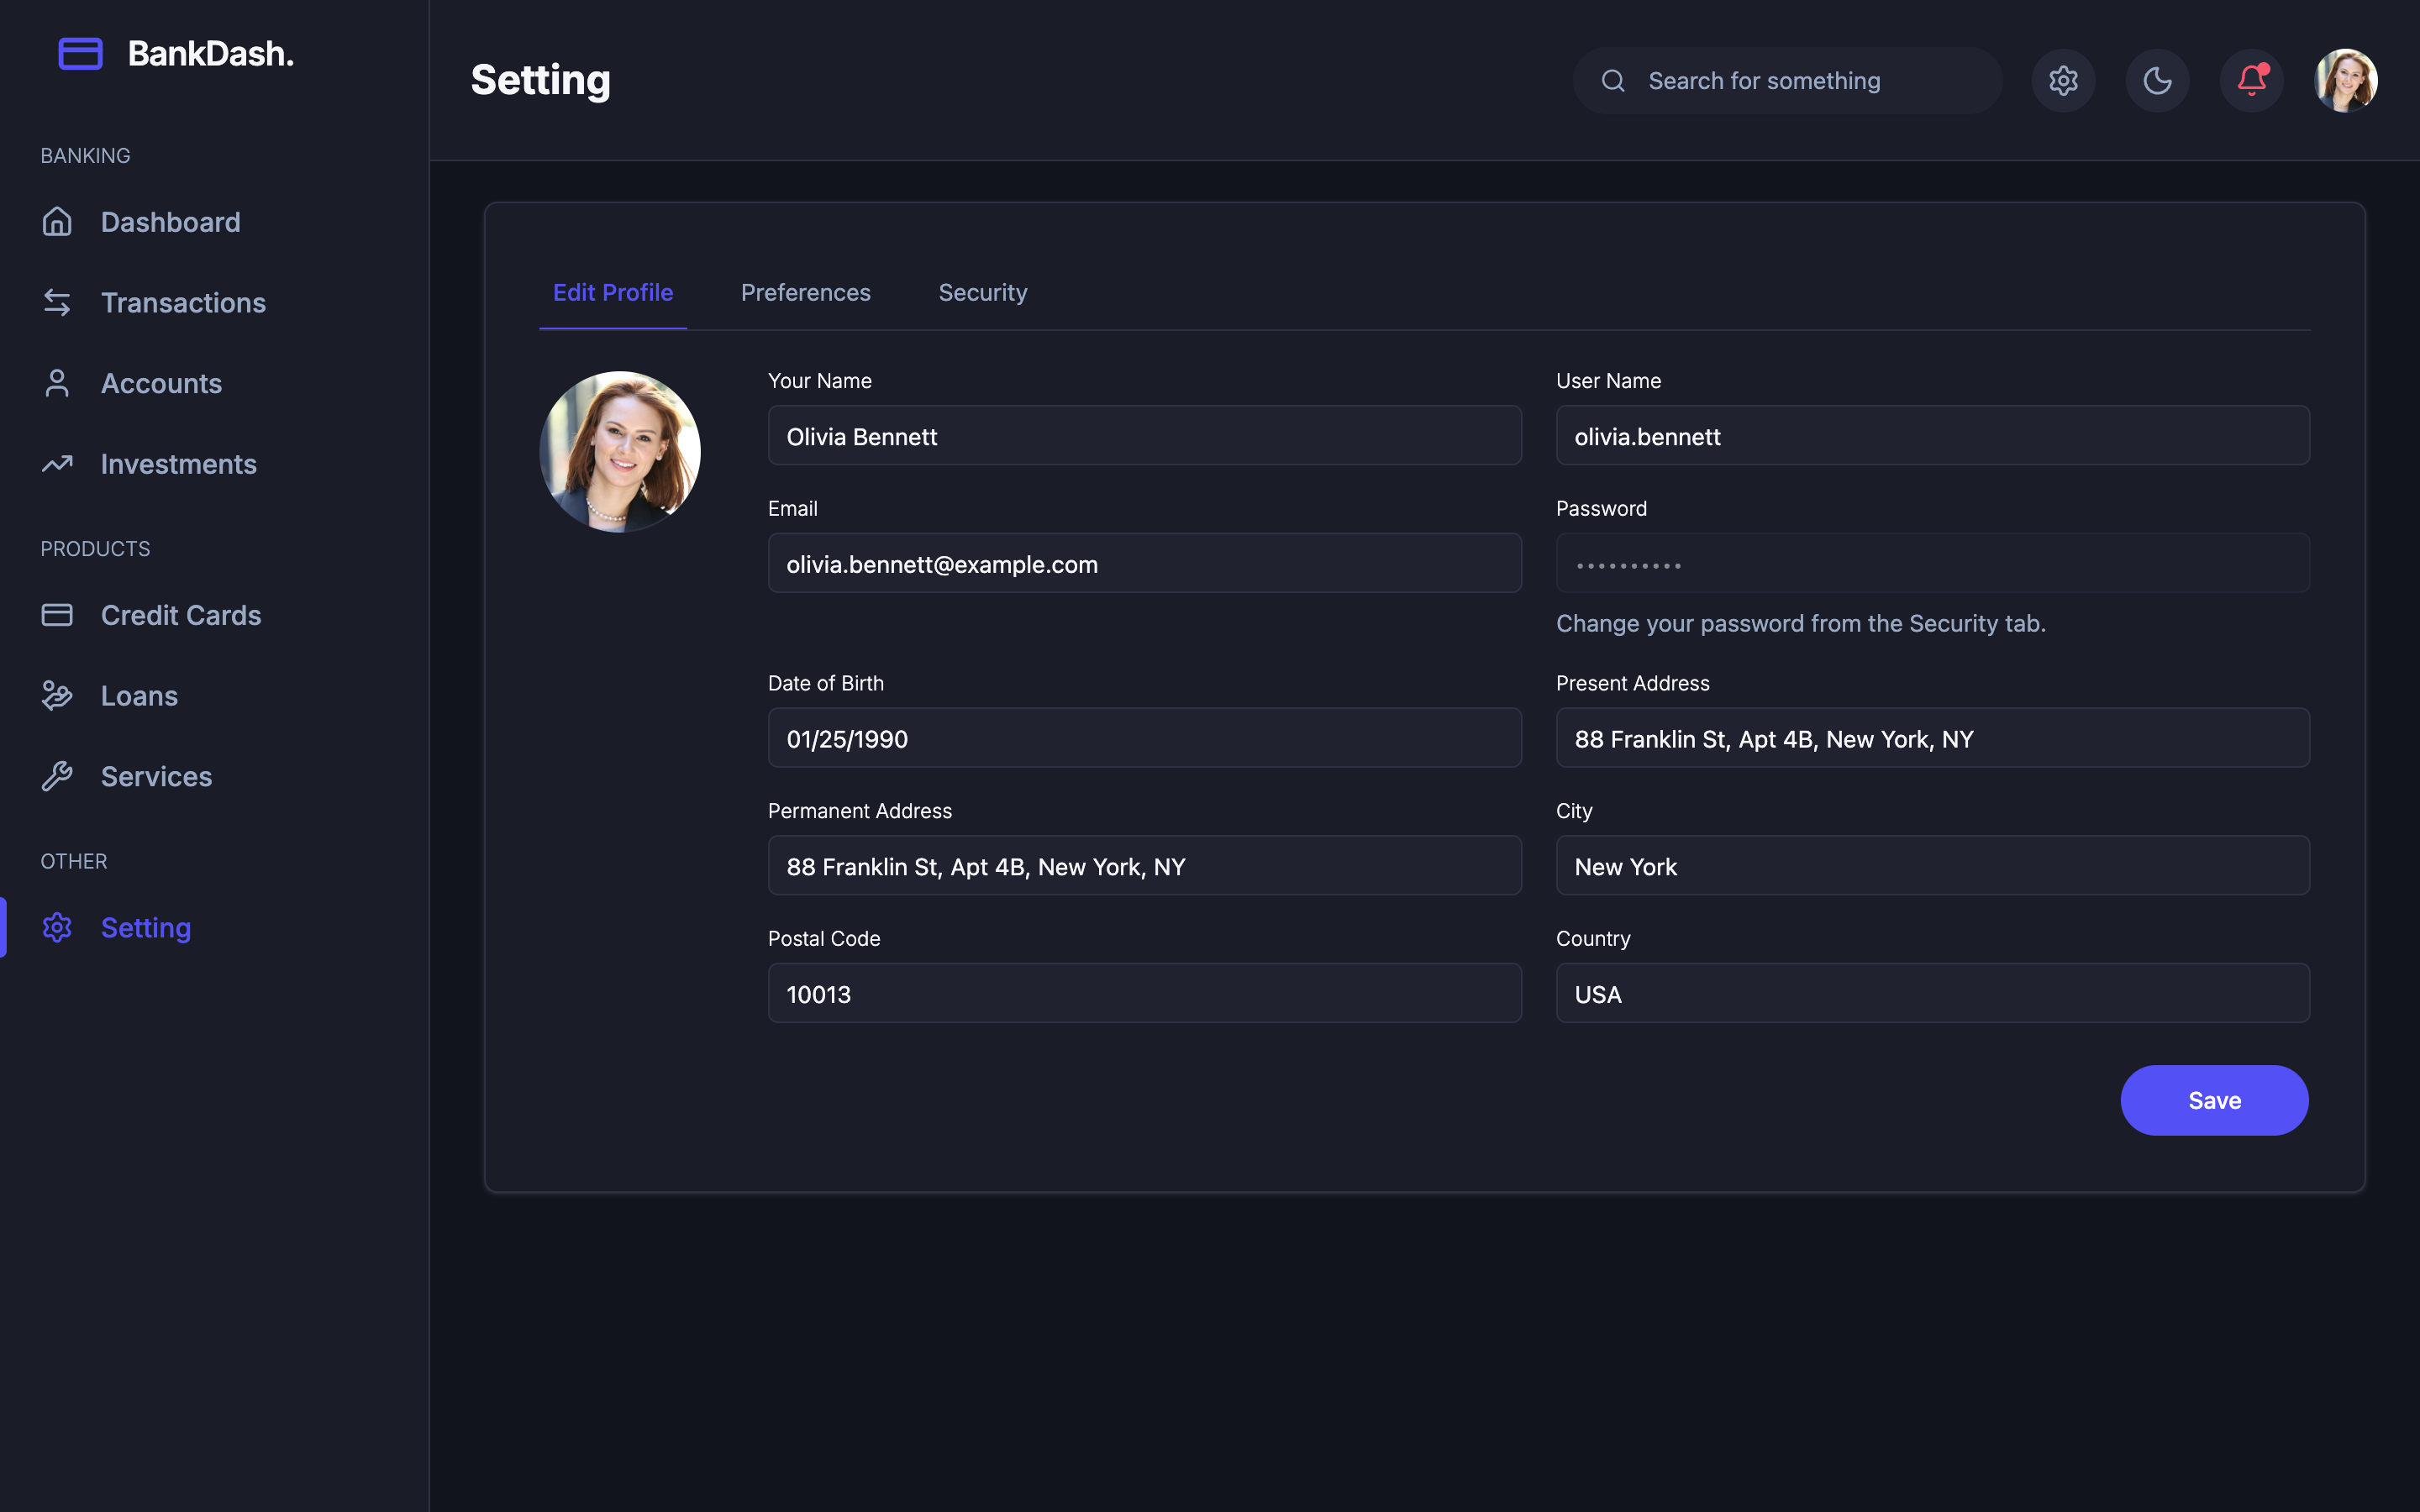The height and width of the screenshot is (1512, 2420).
Task: Click the 'Change your password' hint text
Action: tap(1800, 623)
